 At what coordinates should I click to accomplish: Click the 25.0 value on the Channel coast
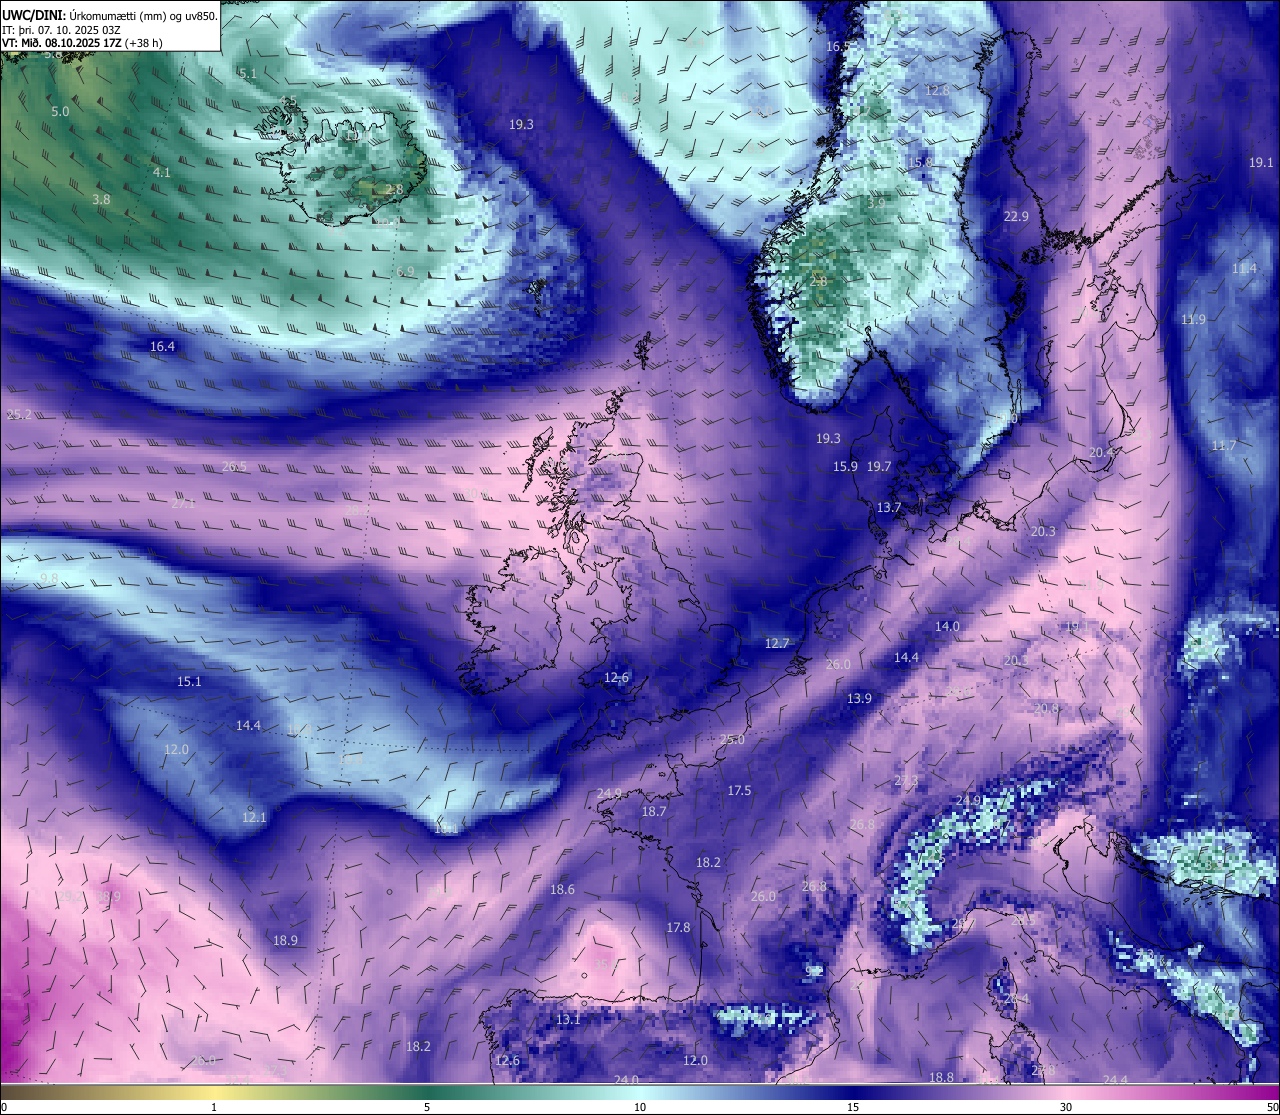tap(732, 739)
